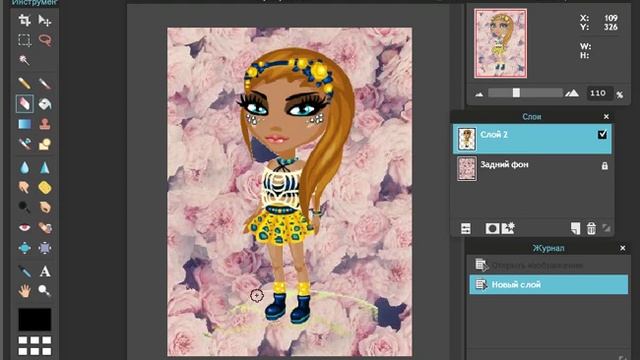
Task: Select the Dodge tool
Action: point(24,207)
